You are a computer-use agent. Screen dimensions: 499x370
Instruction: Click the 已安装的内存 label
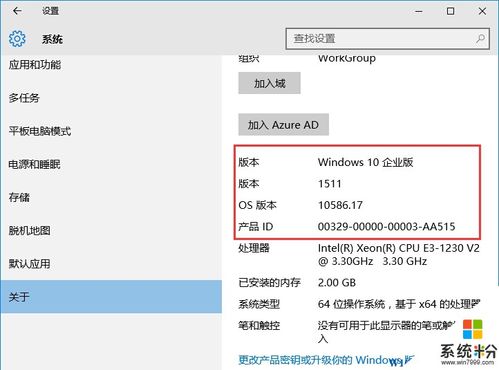(269, 283)
